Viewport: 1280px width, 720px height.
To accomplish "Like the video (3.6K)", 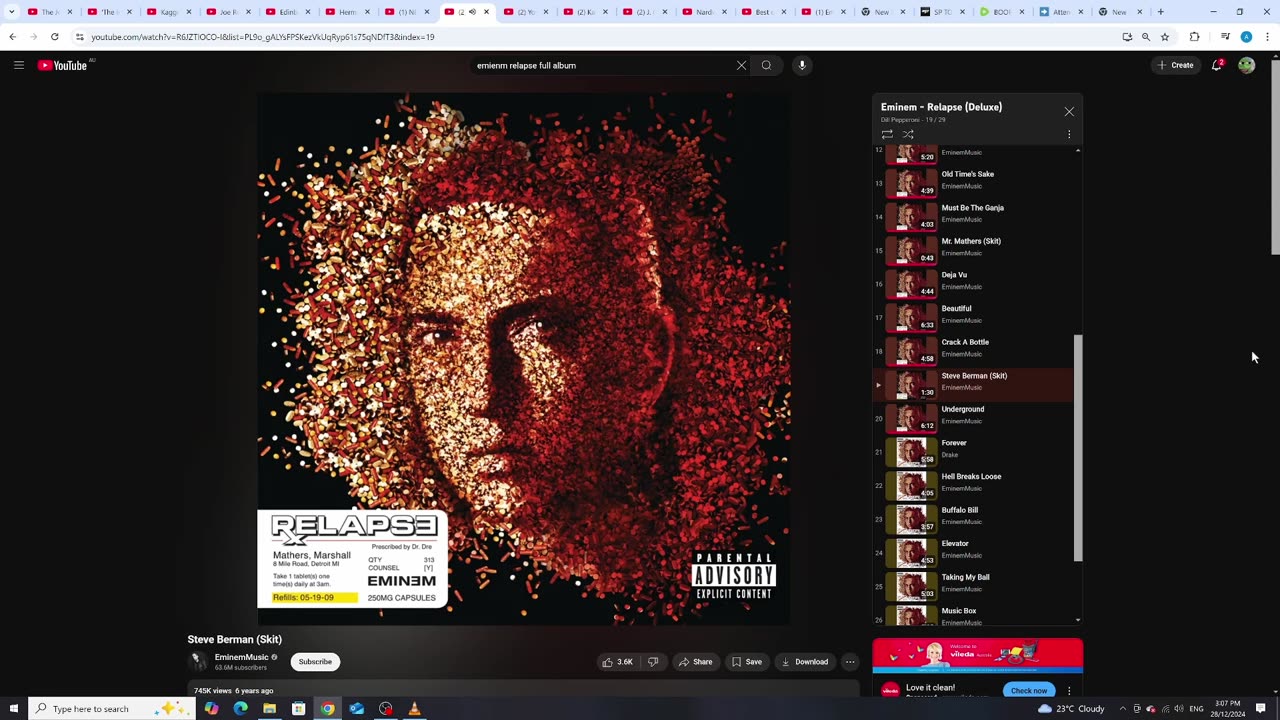I will click(x=618, y=661).
